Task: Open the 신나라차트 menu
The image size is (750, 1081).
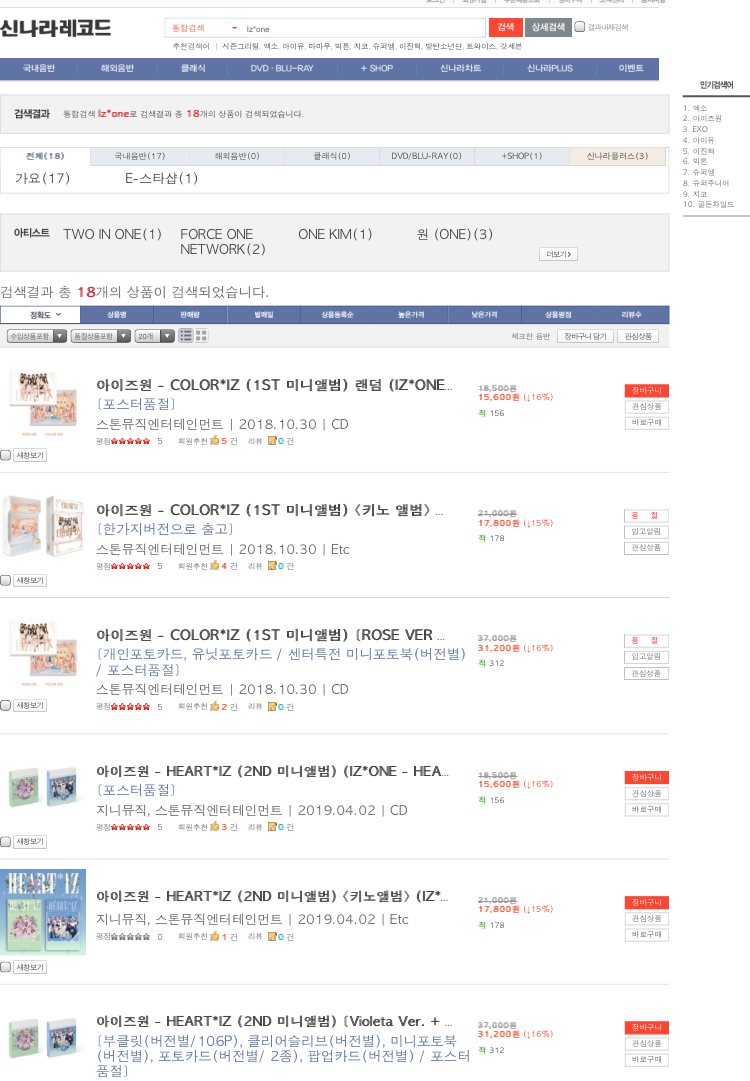Action: tap(460, 68)
